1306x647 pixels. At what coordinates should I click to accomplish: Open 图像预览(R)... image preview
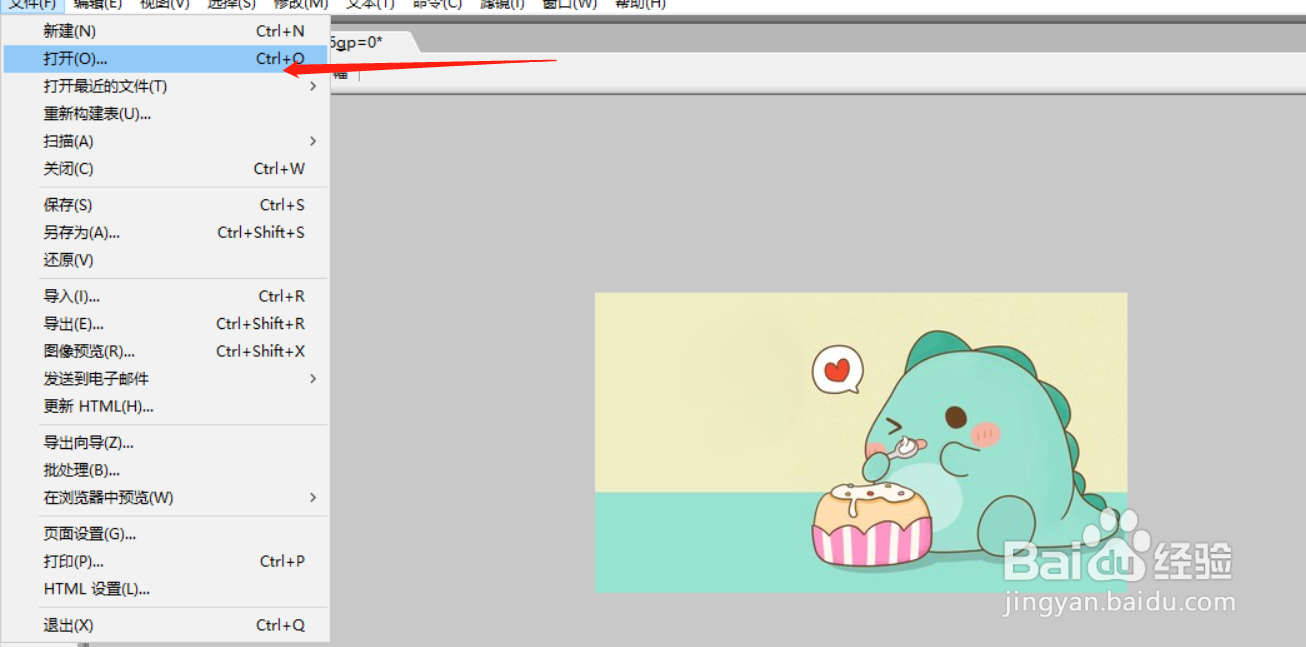coord(166,351)
